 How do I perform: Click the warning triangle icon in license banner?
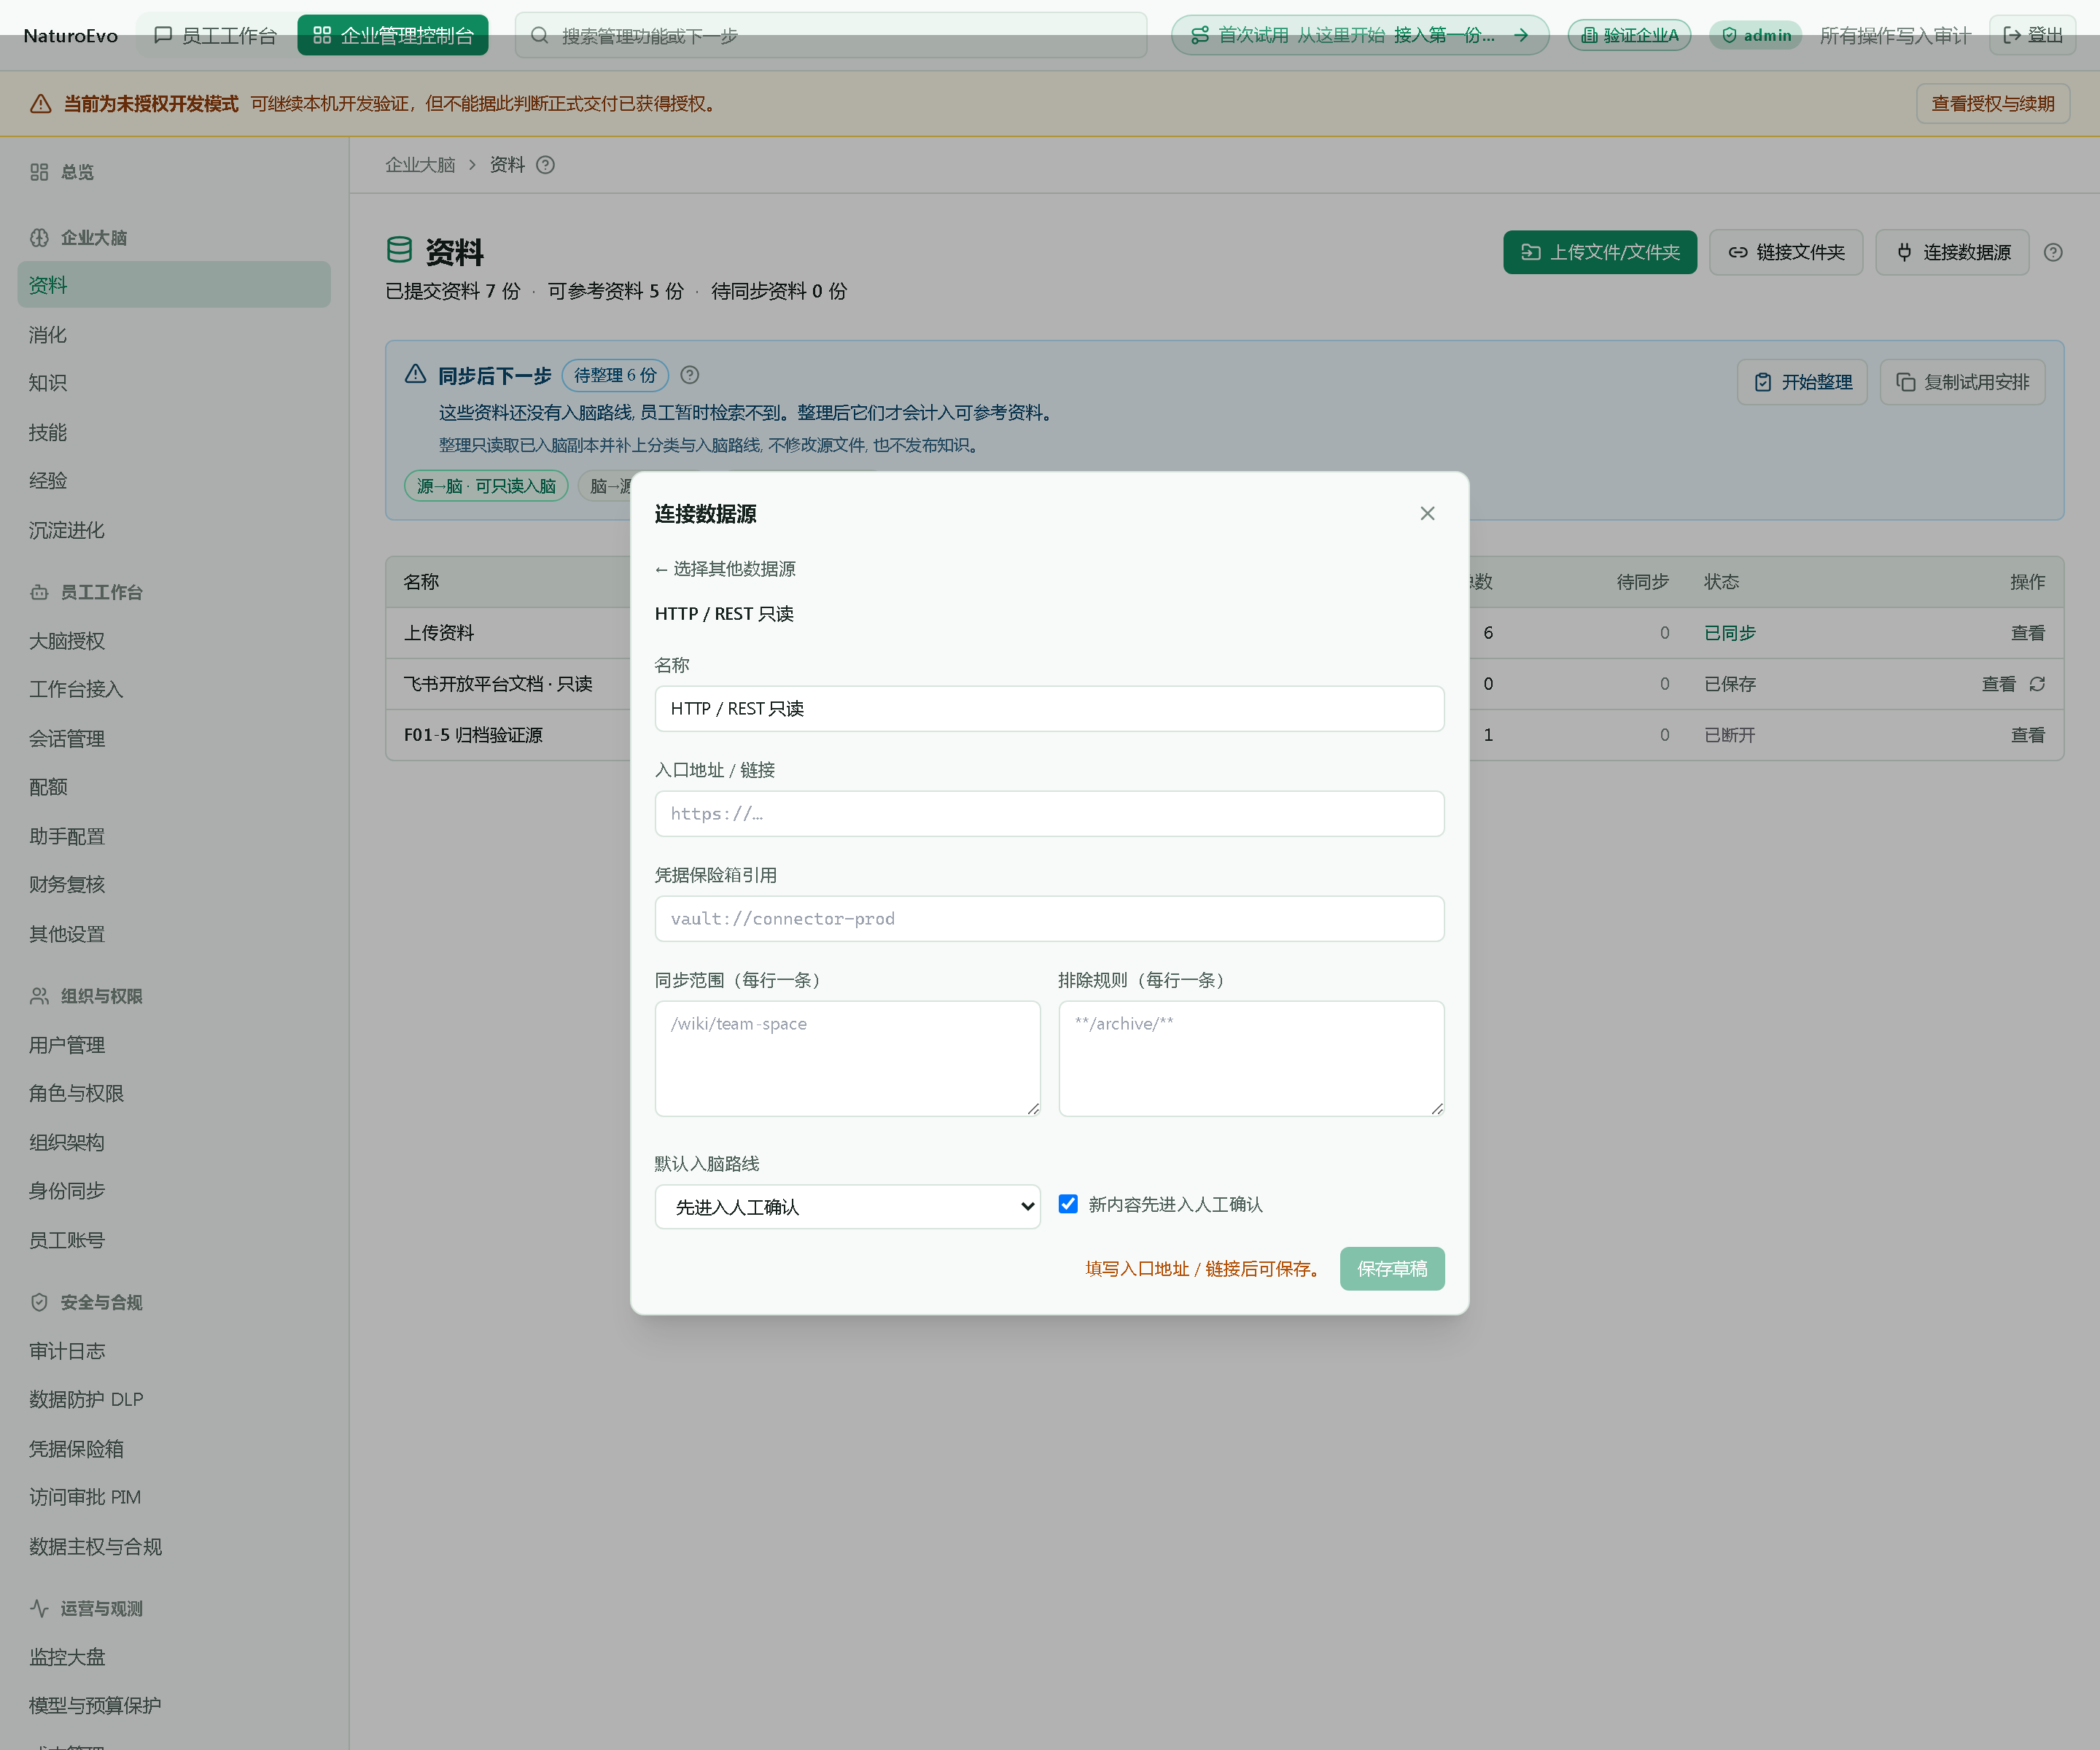point(41,104)
